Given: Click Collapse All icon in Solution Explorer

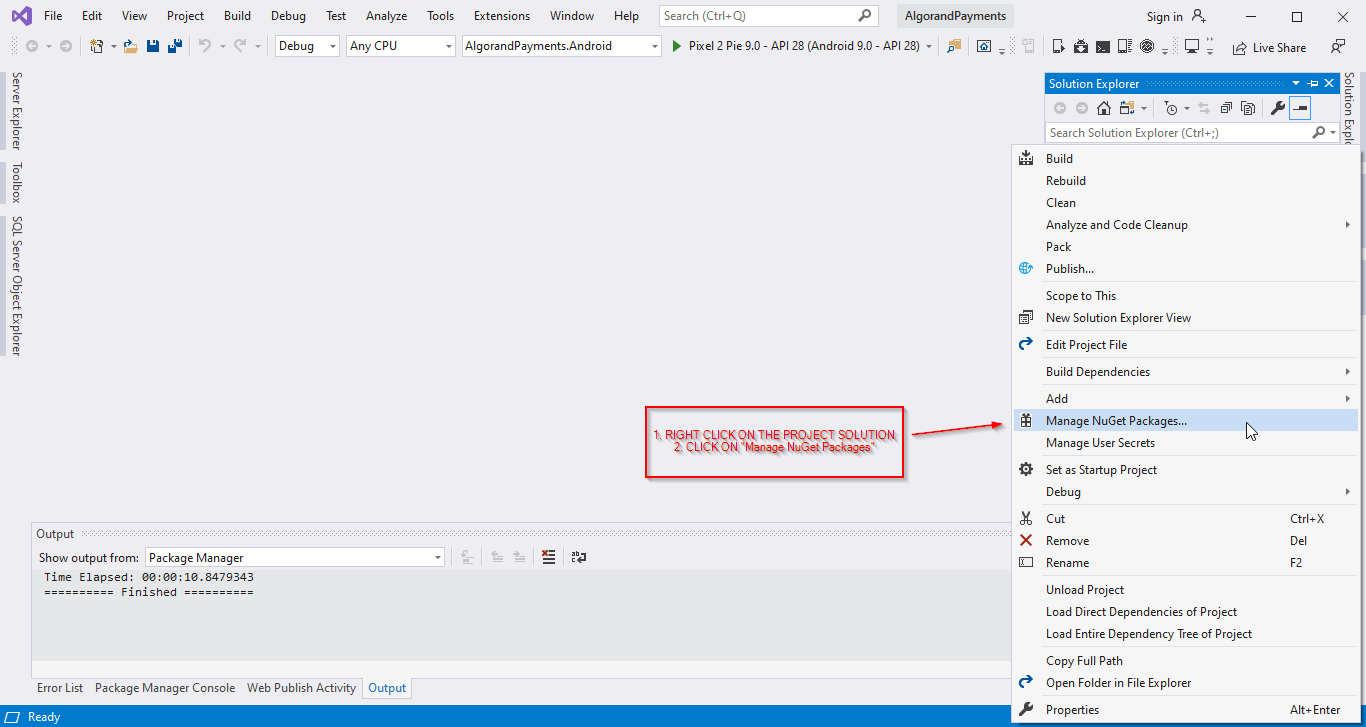Looking at the screenshot, I should pyautogui.click(x=1226, y=108).
